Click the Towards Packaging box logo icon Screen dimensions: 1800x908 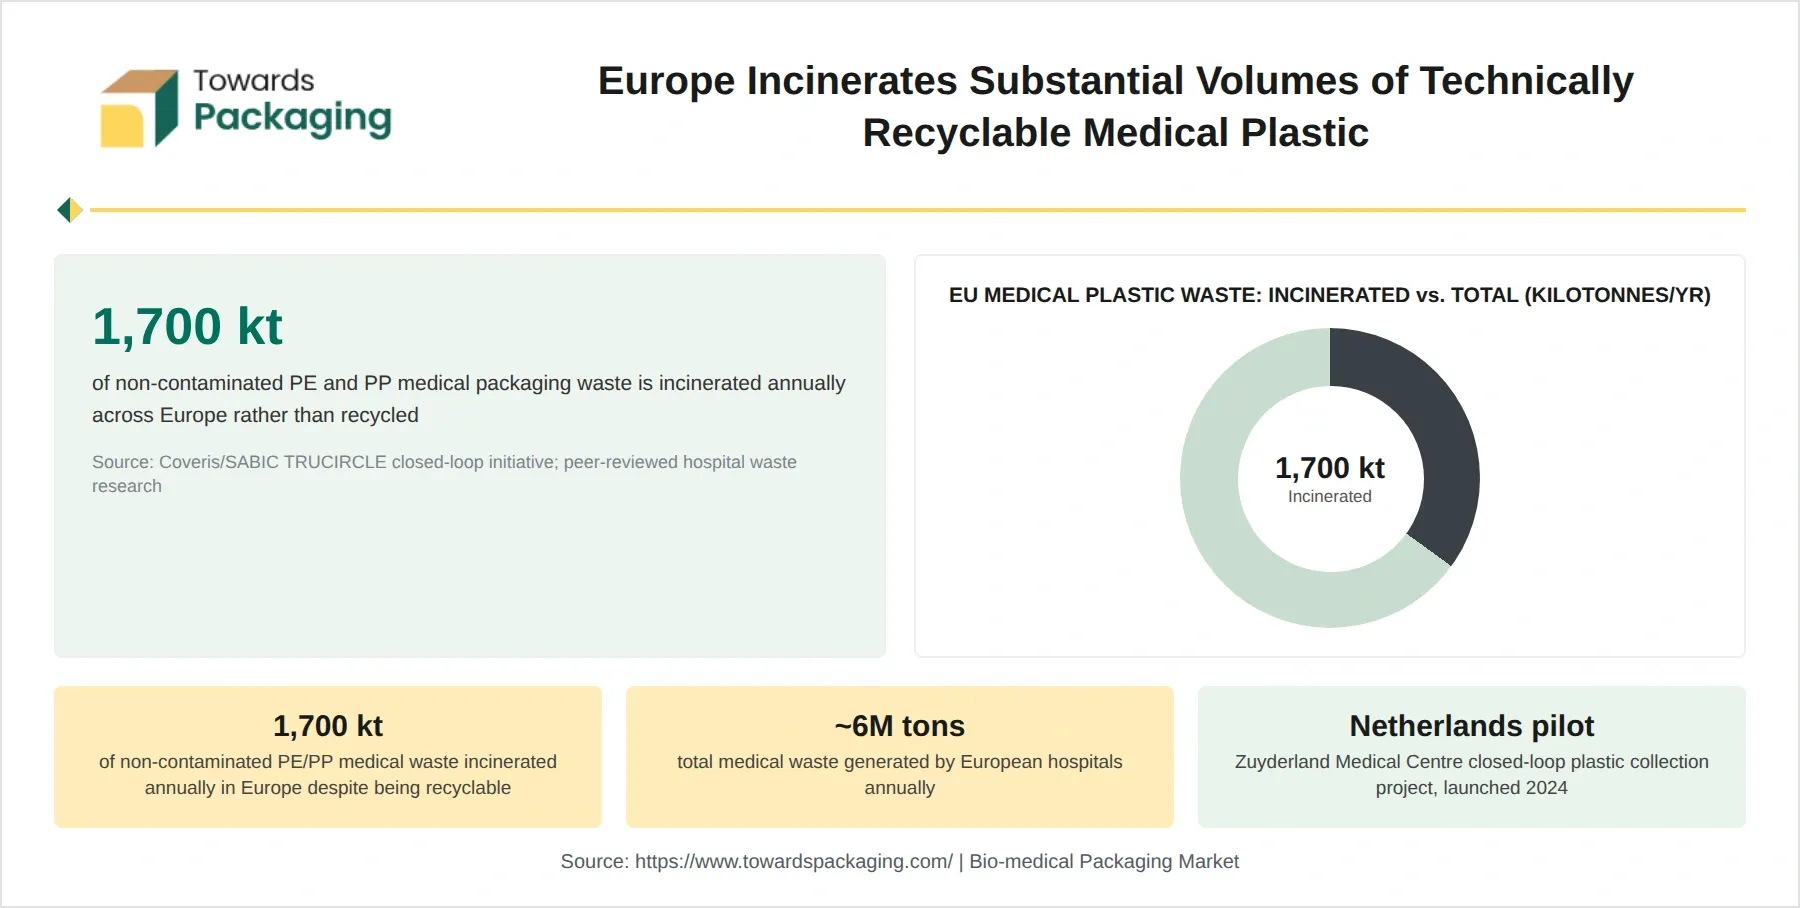click(x=139, y=108)
